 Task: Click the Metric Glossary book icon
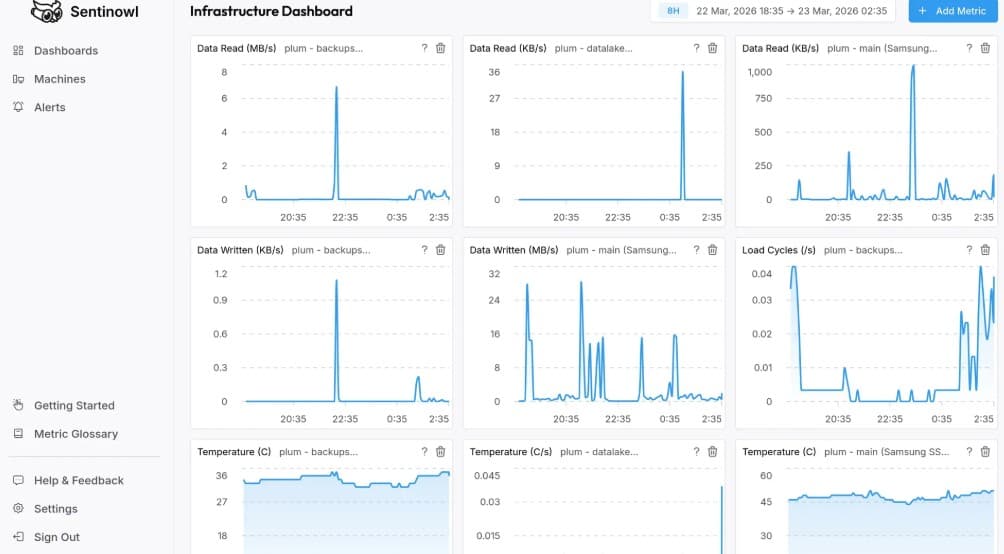(18, 434)
